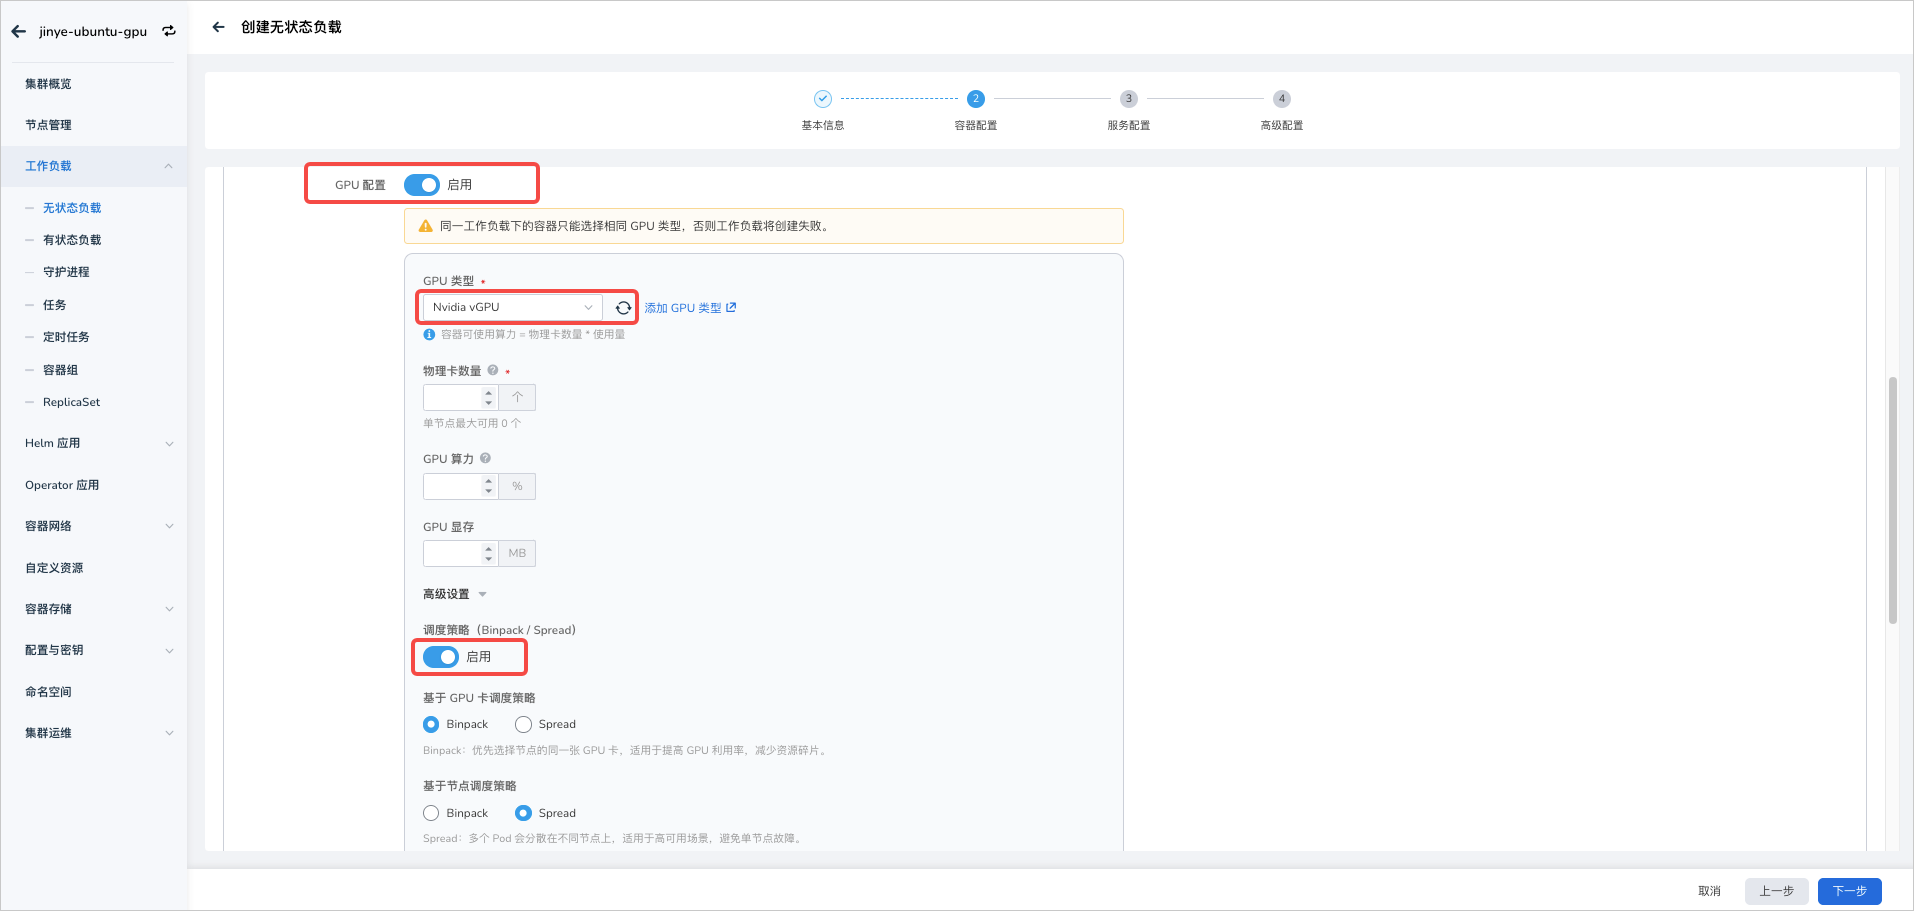
Task: Collapse the 工作负载 menu
Action: (168, 166)
